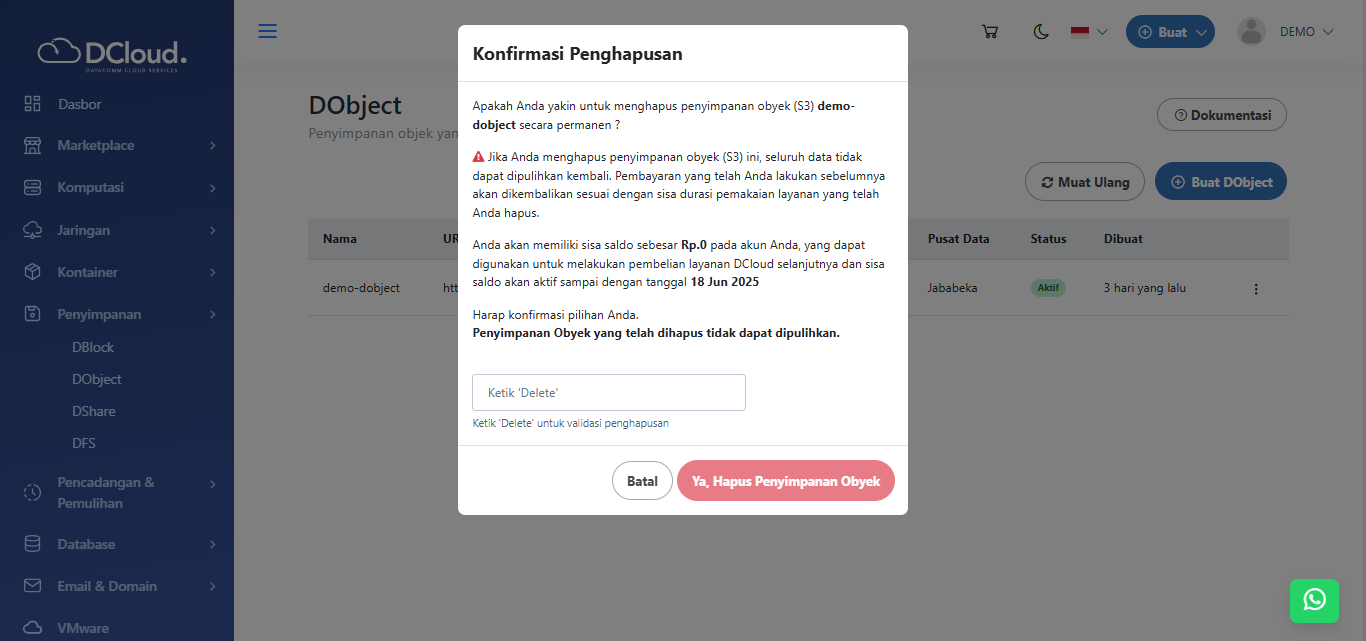Select DBlock under Penyimpanan
This screenshot has width=1366, height=641.
point(93,347)
